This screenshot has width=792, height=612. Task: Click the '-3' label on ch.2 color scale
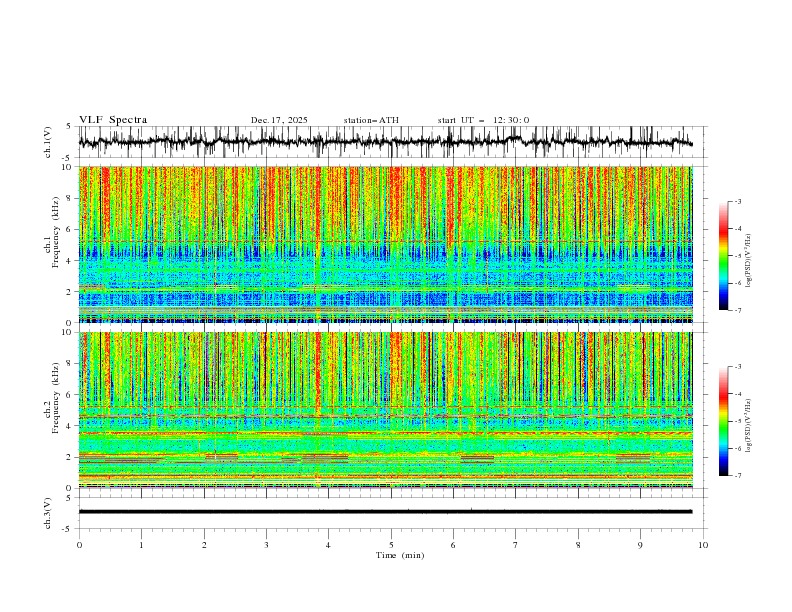tap(737, 367)
